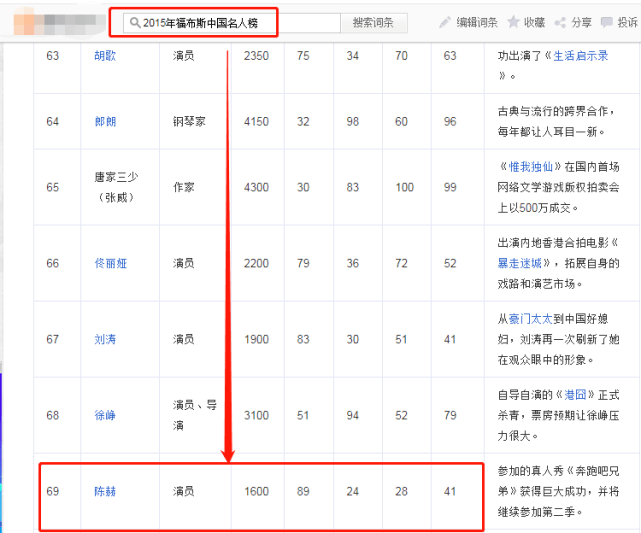Select the 1600 cell in 陈赫's row
This screenshot has height=533, width=641.
(x=256, y=492)
